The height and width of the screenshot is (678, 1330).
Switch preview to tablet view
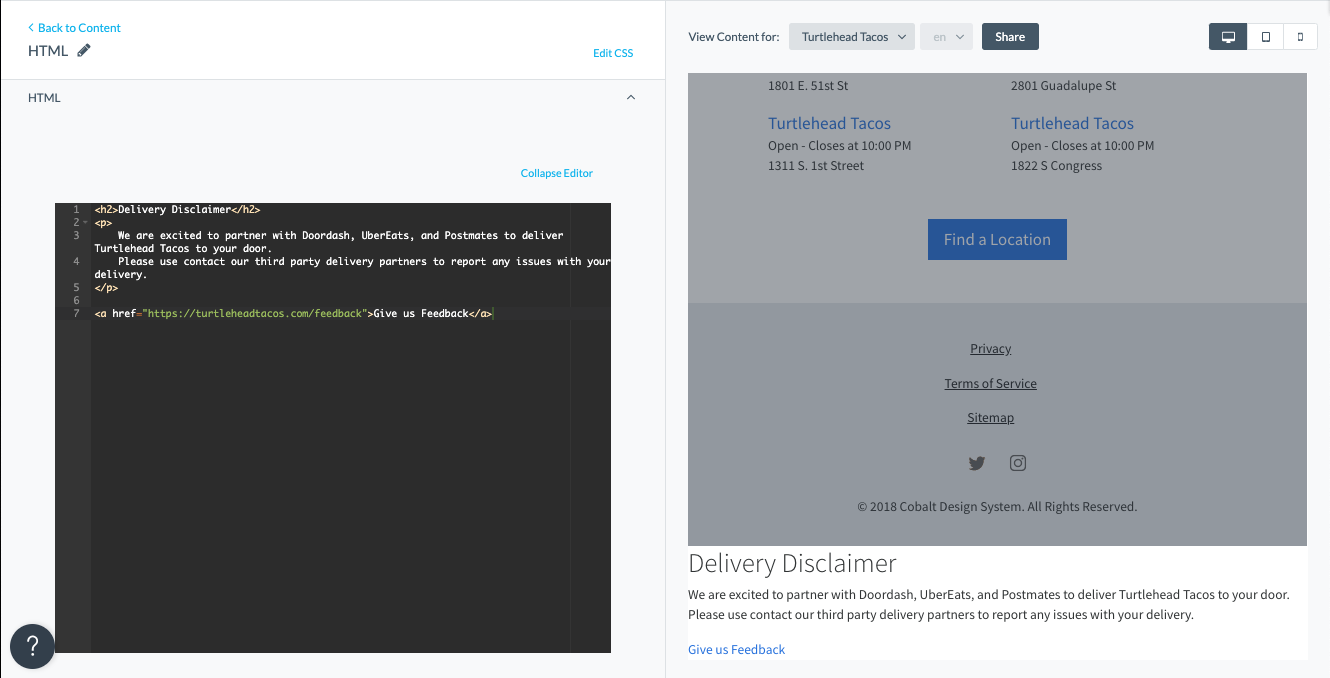click(1266, 37)
